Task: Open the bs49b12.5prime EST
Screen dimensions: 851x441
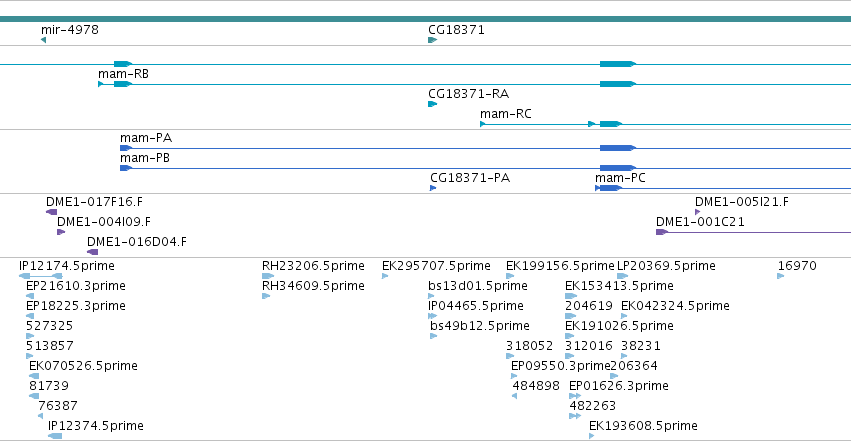Action: tap(434, 336)
